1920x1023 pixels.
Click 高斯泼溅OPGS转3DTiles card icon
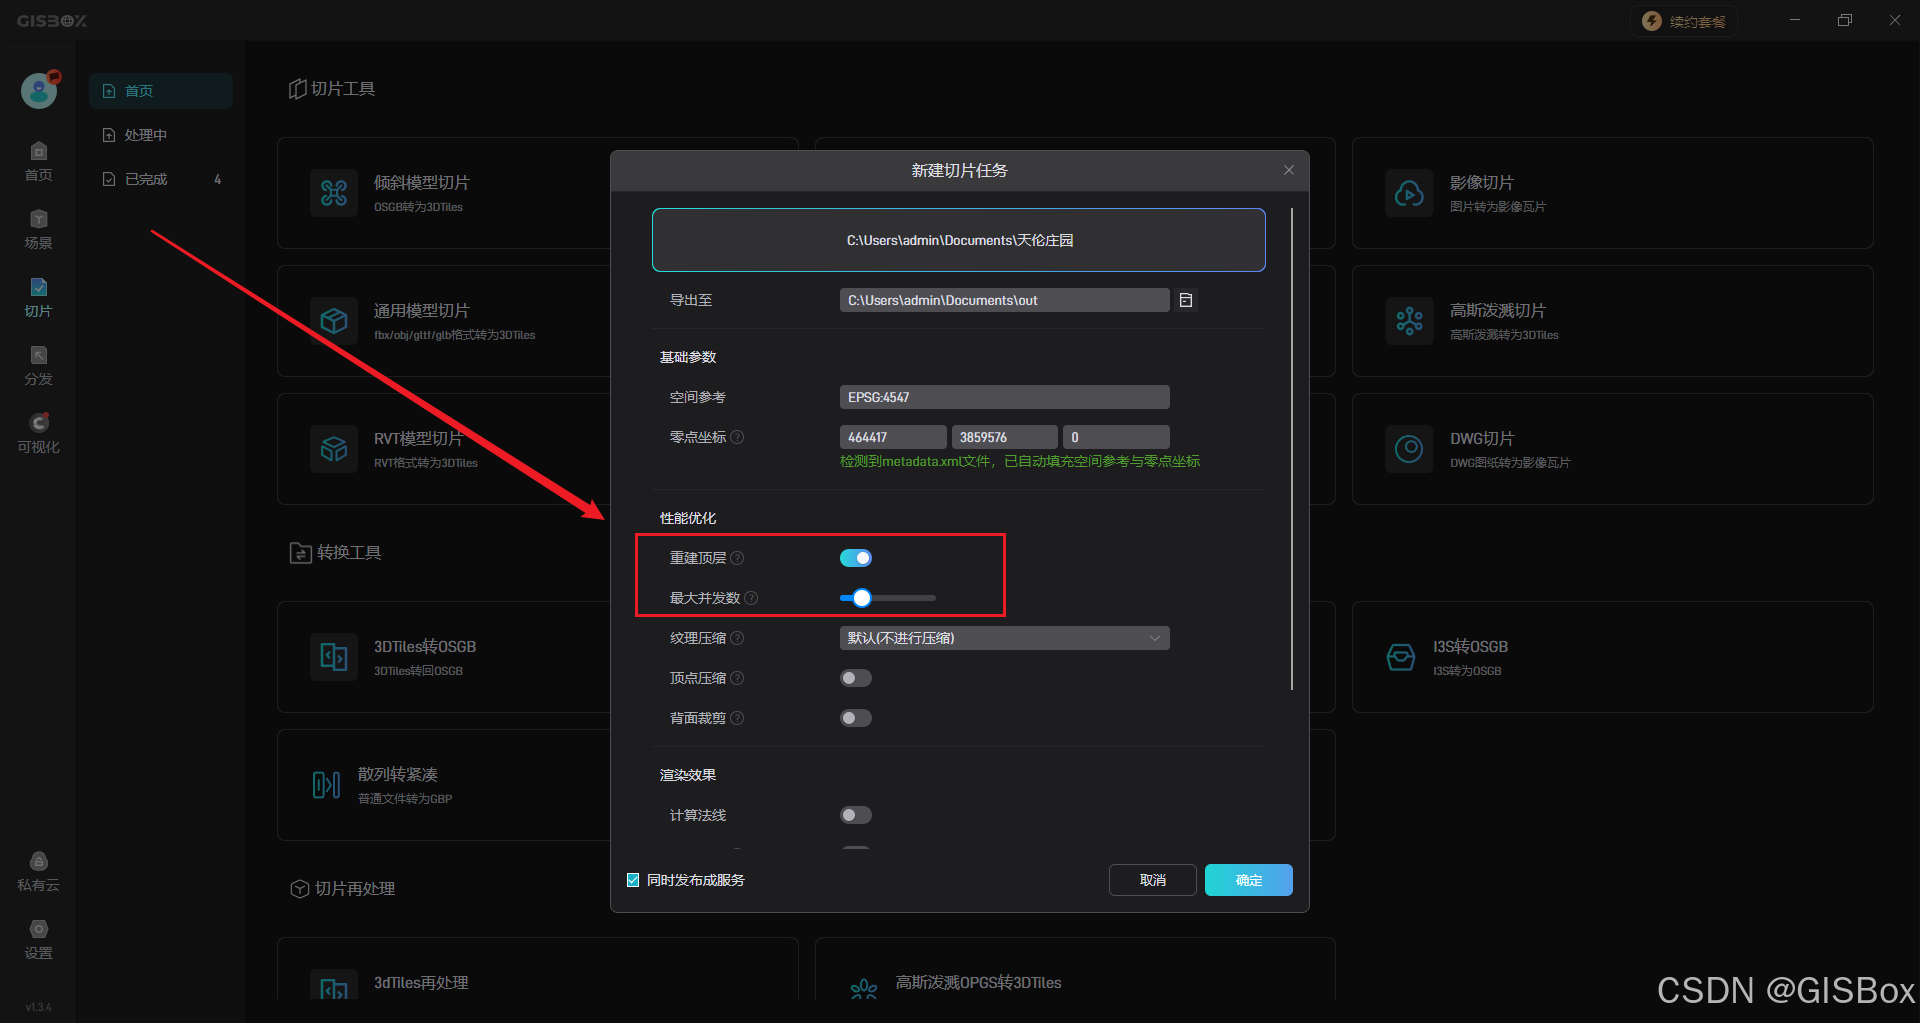(864, 988)
